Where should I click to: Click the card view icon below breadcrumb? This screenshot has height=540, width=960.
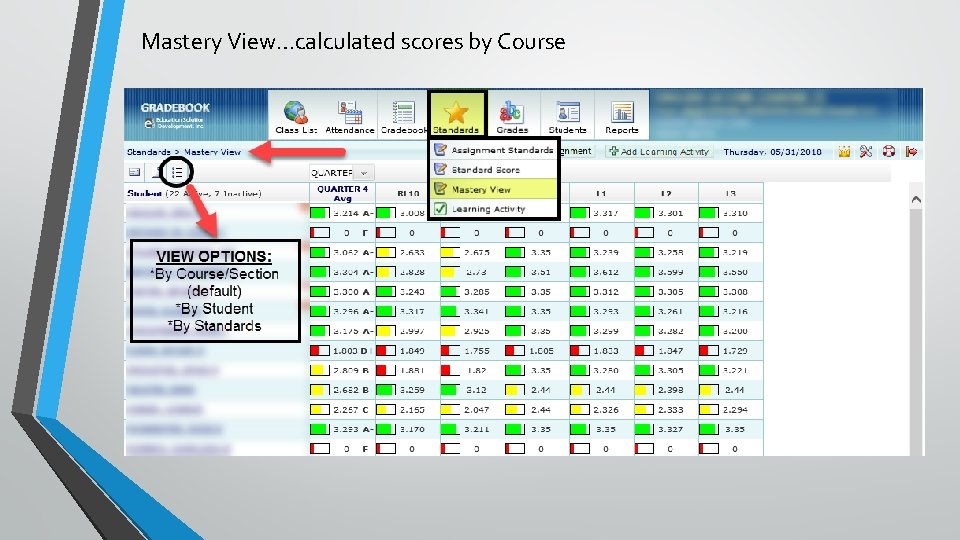pyautogui.click(x=135, y=173)
